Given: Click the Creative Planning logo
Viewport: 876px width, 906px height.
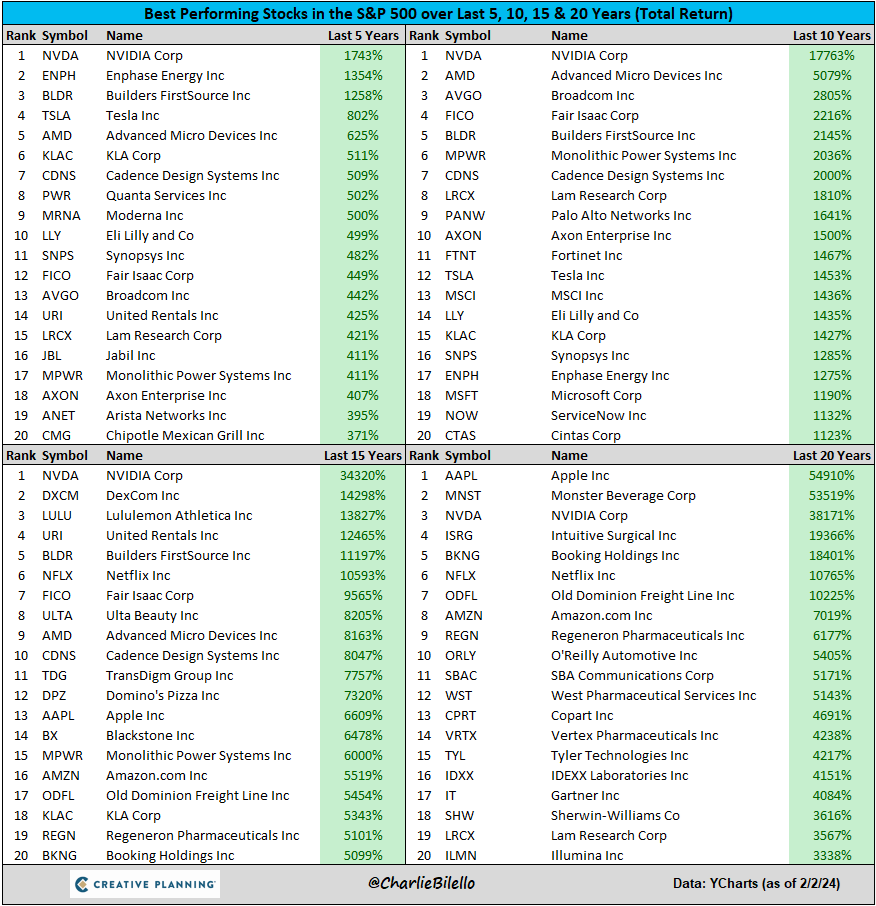Looking at the screenshot, I should [145, 884].
